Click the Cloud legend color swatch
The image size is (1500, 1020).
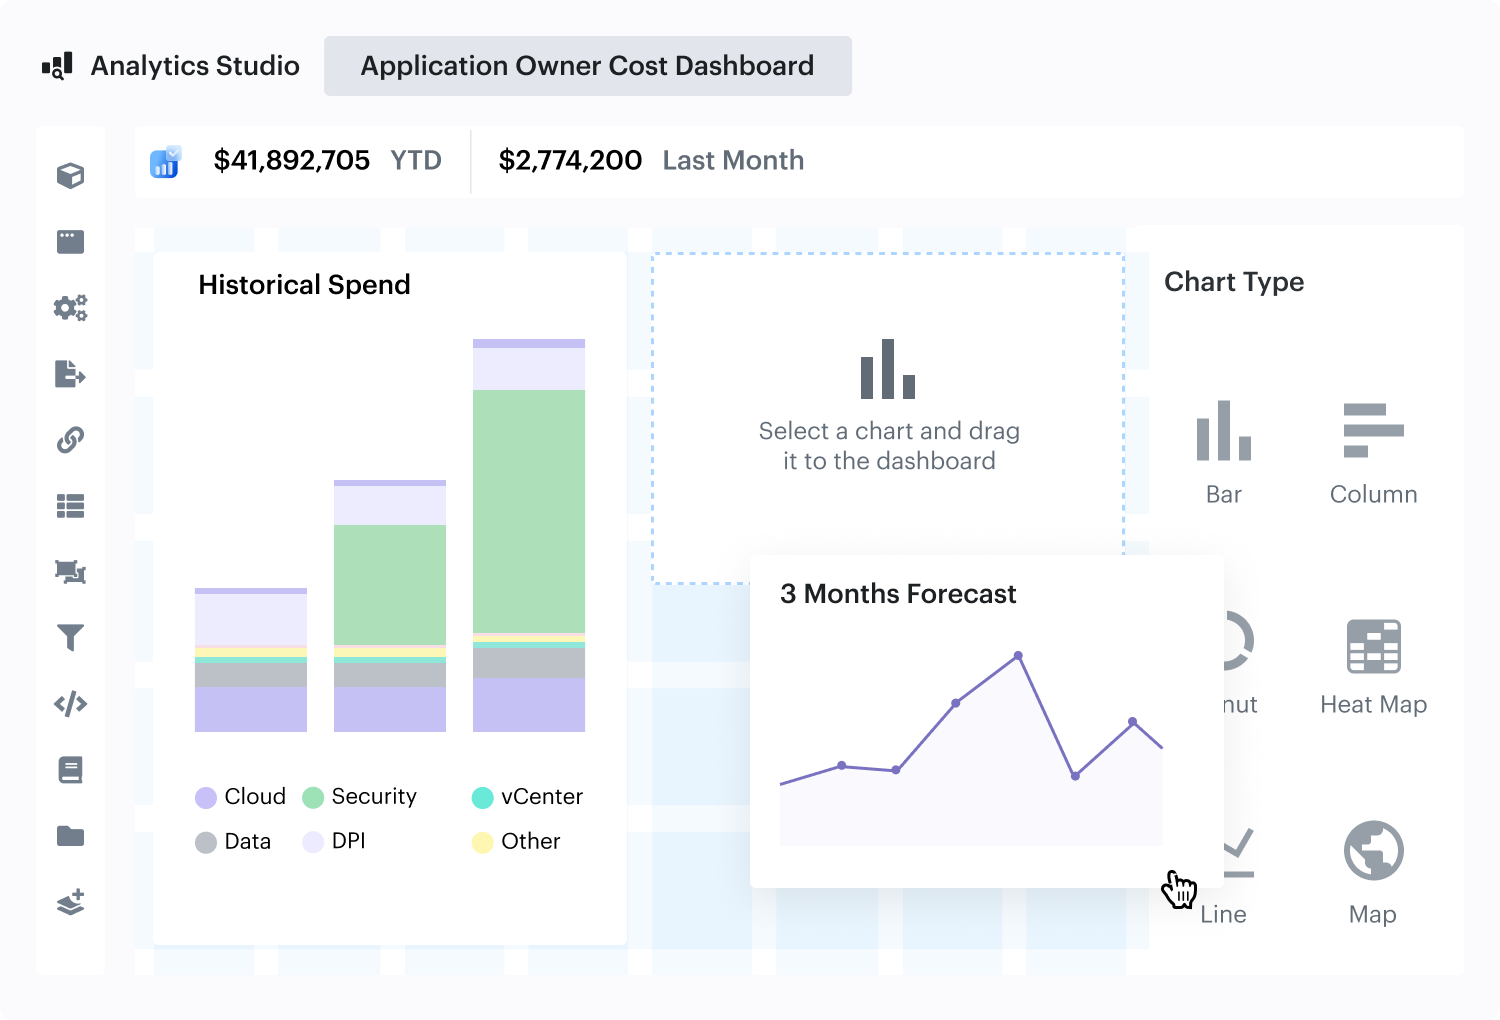[206, 798]
